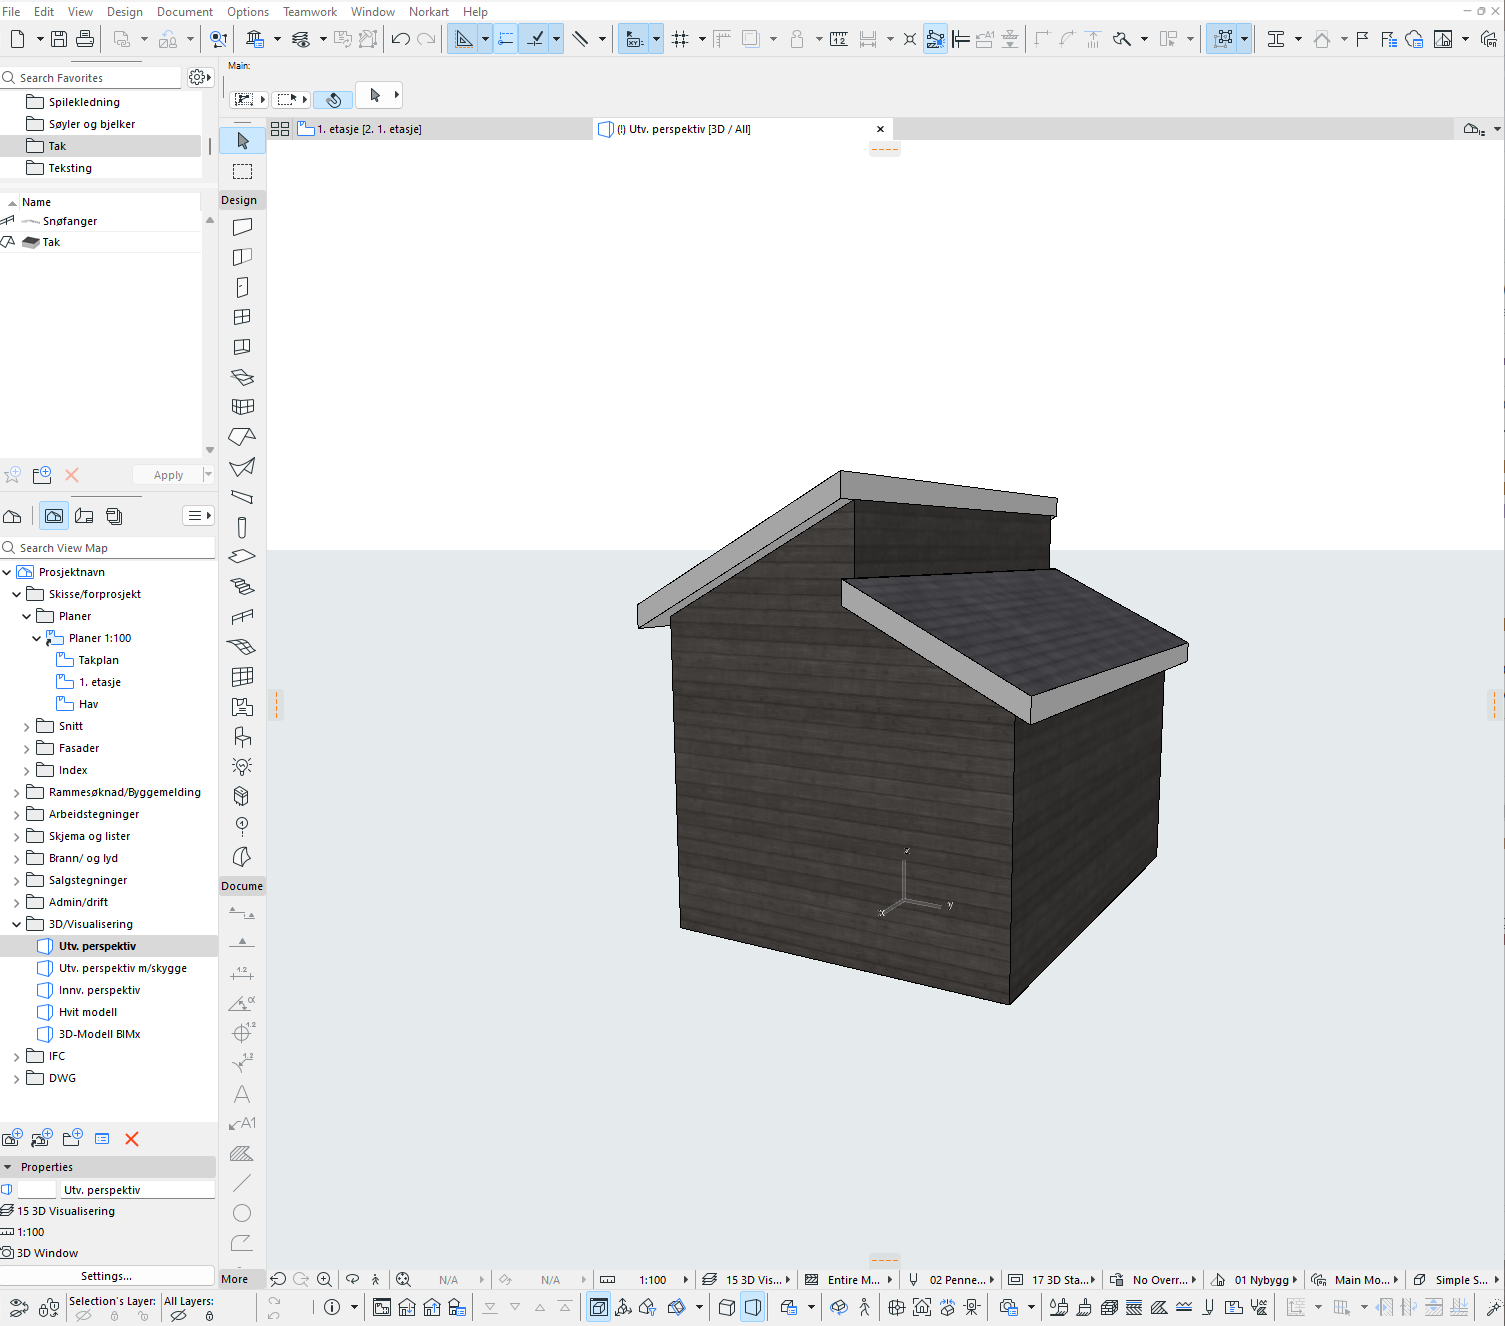Screen dimensions: 1505x1326
Task: Open the 01 Nybygg renovation filter dropdown
Action: click(x=1260, y=1280)
